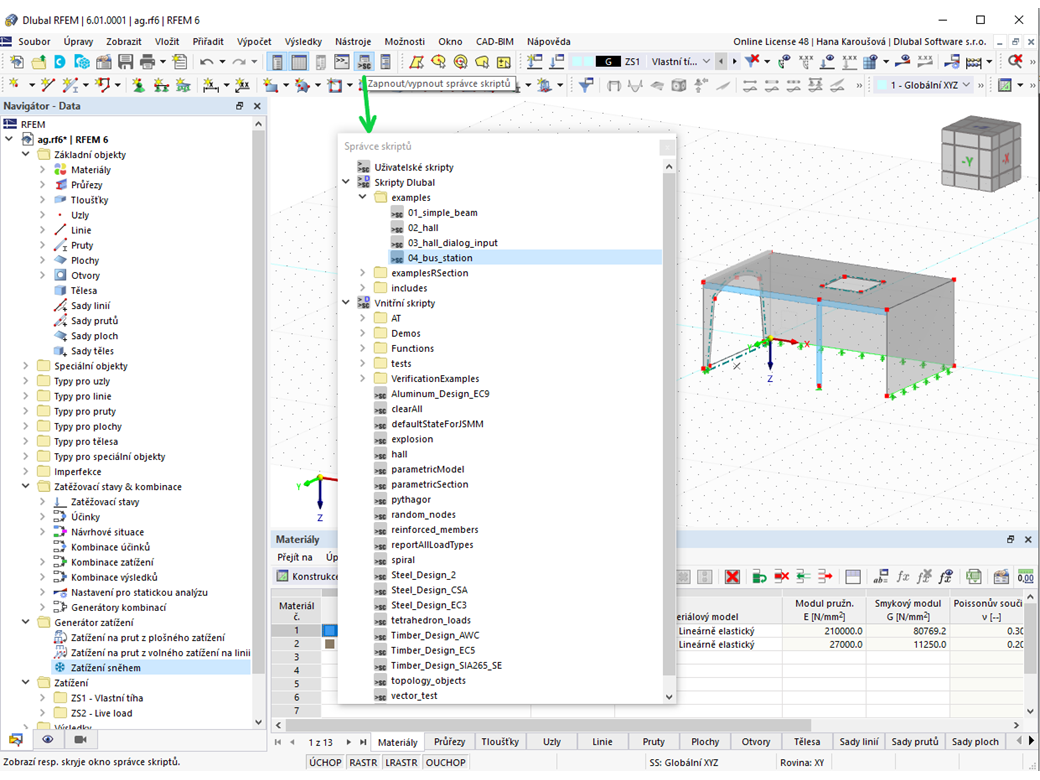Toggle the ÚCHOP snap option

(325, 763)
